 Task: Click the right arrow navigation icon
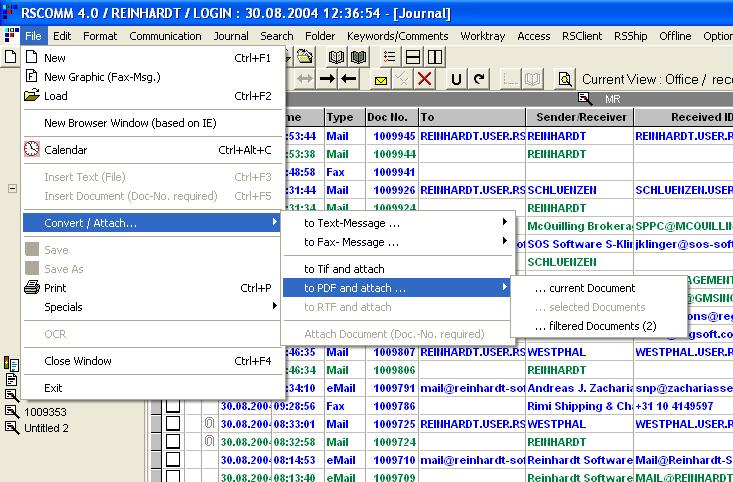pyautogui.click(x=326, y=79)
